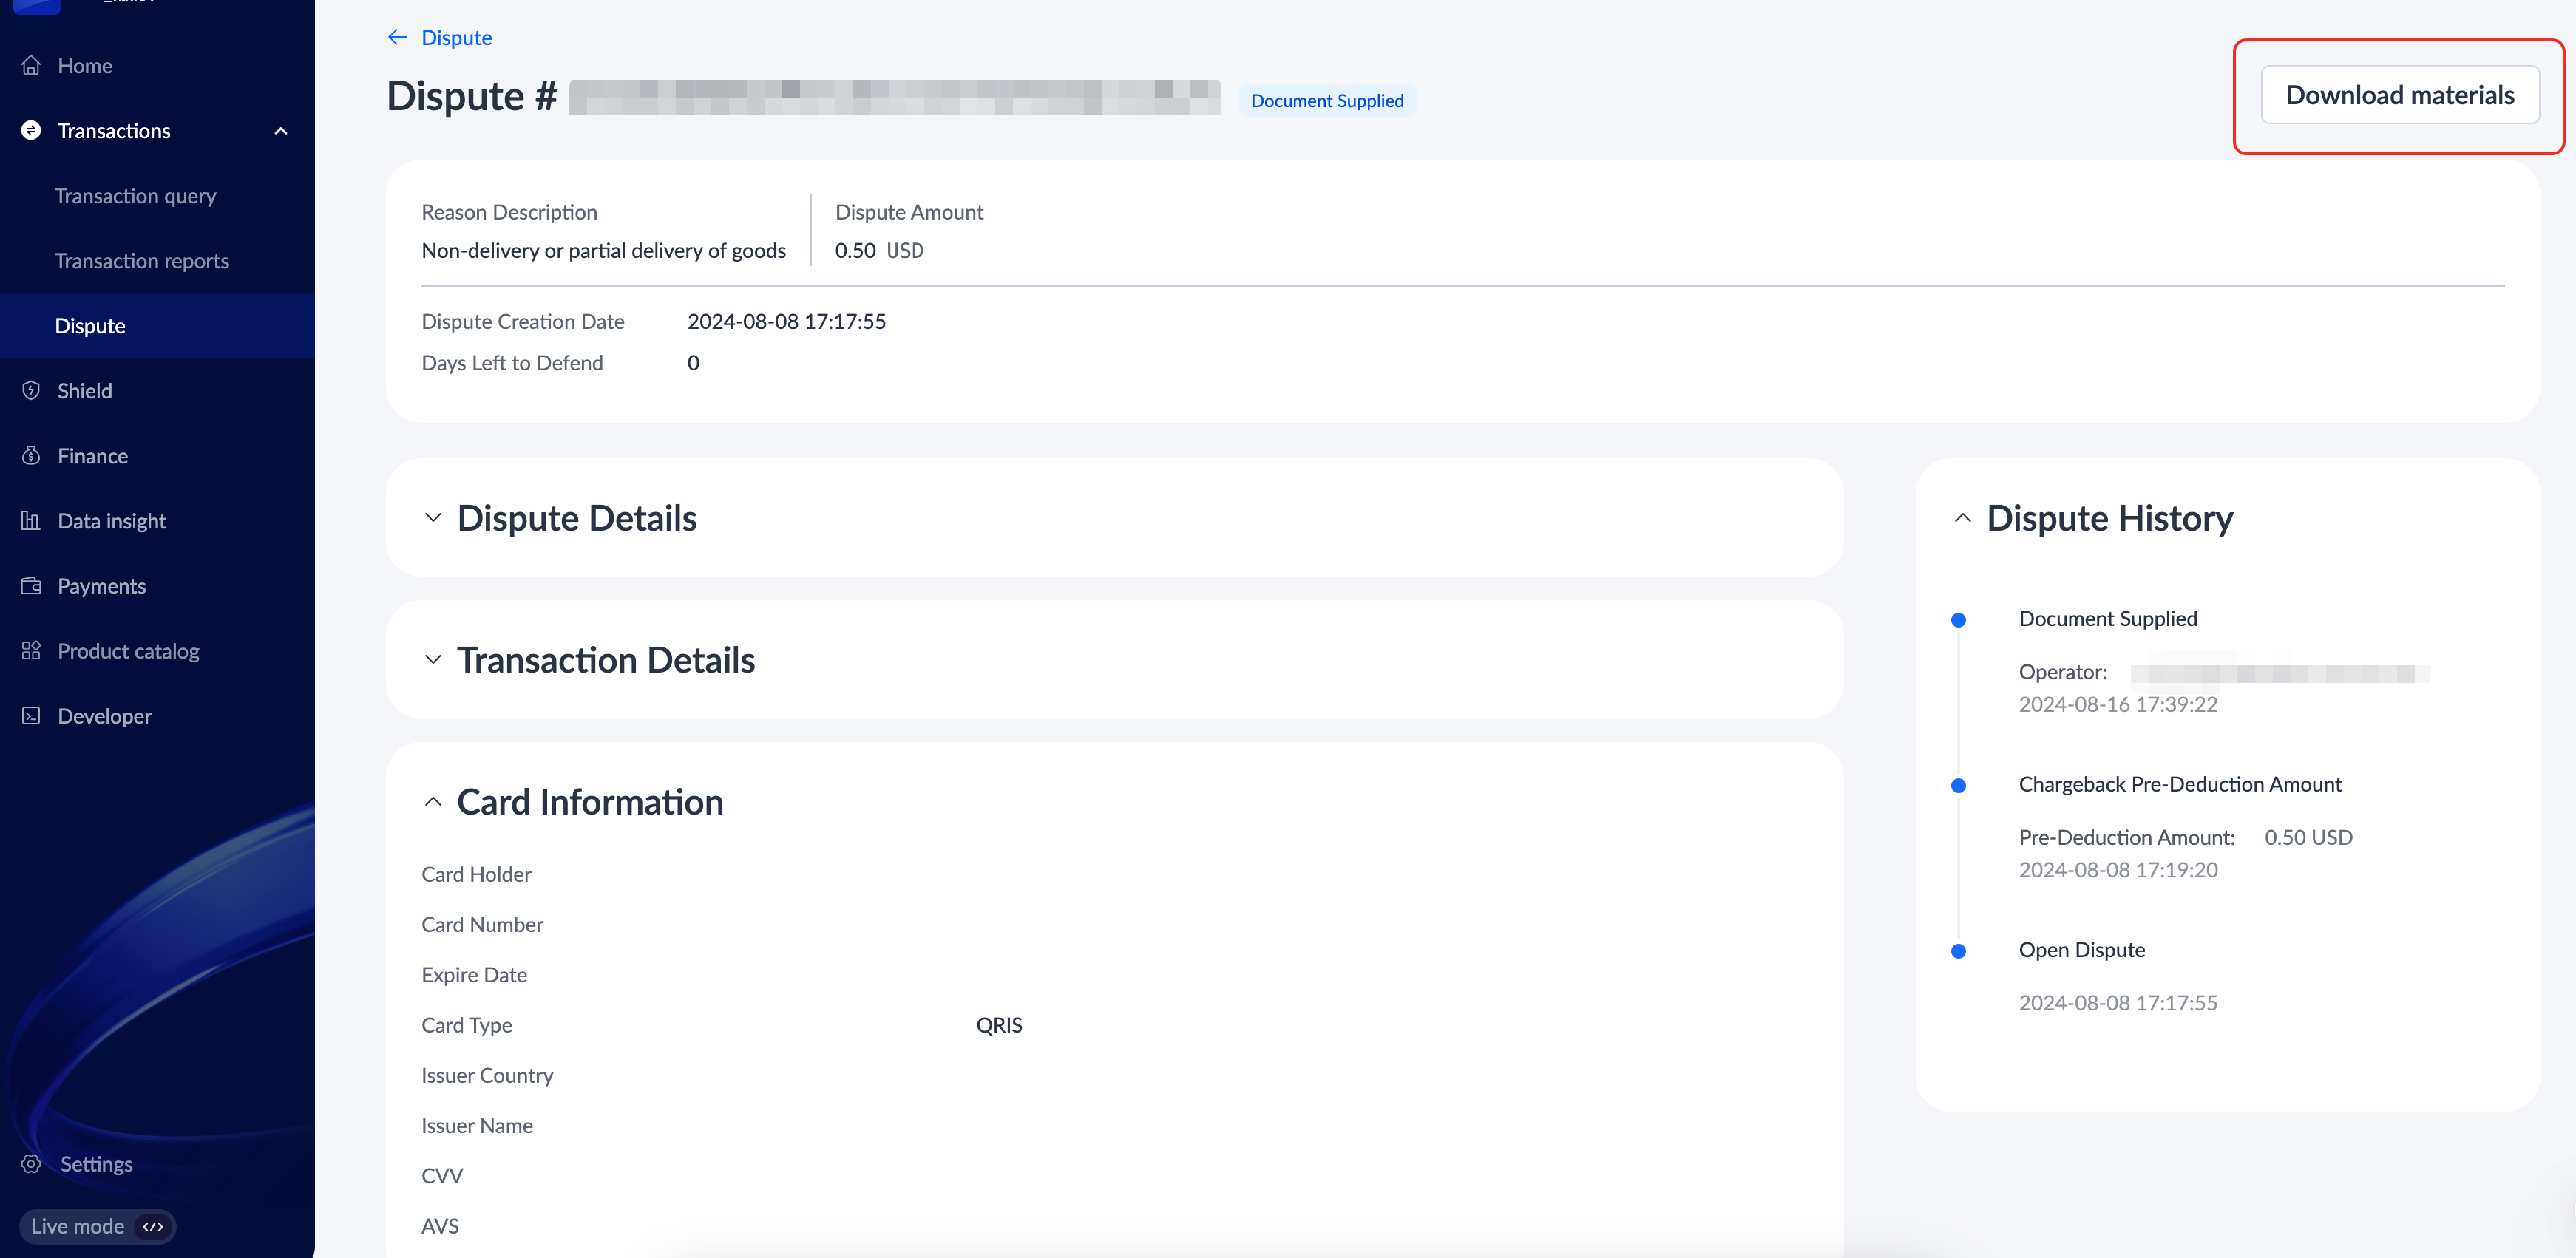Expand the Dispute Details section
The image size is (2576, 1258).
click(433, 518)
